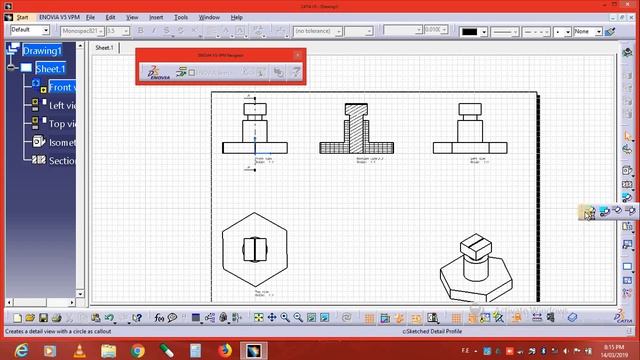Open the File menu

coord(90,17)
